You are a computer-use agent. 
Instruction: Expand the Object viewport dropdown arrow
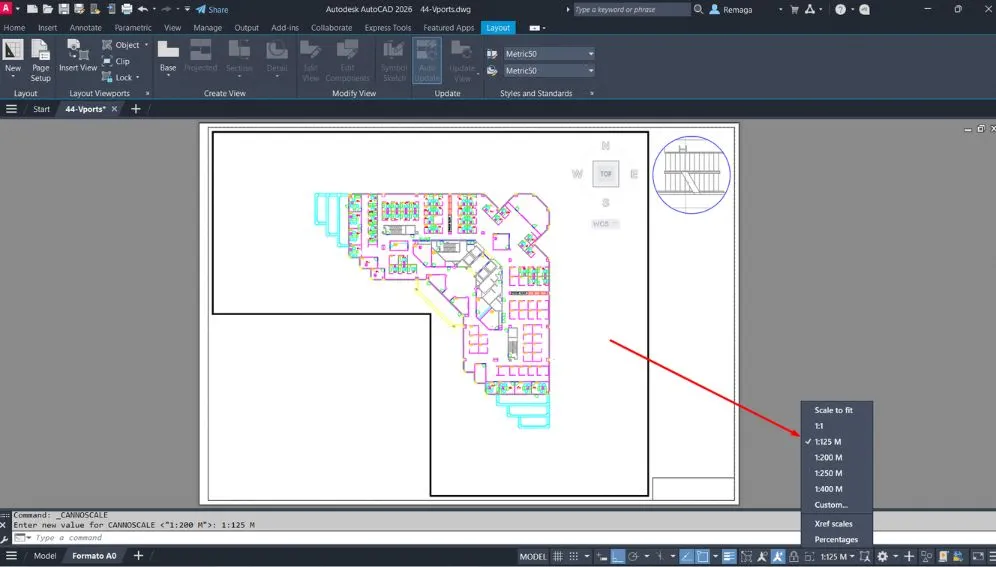point(146,45)
